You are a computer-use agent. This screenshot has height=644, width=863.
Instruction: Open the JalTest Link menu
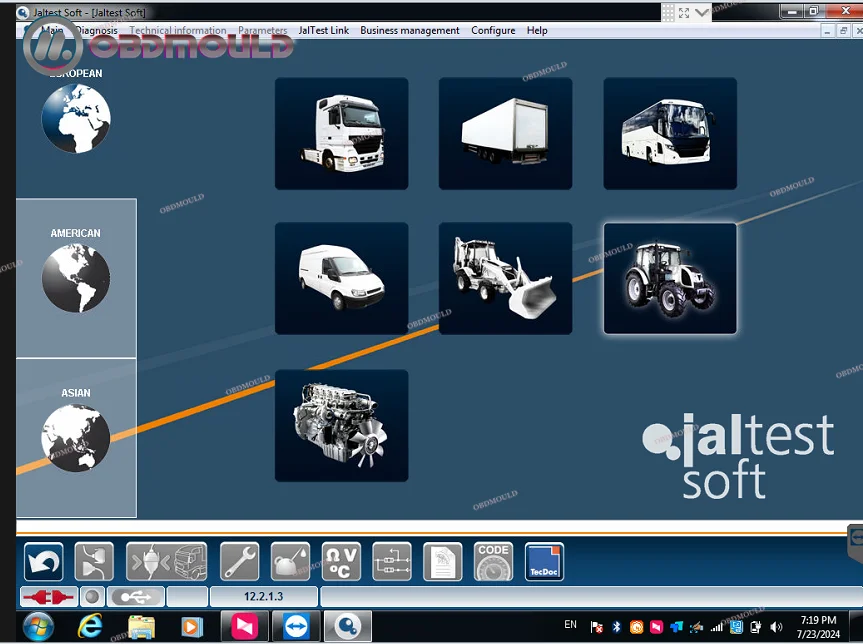click(324, 30)
